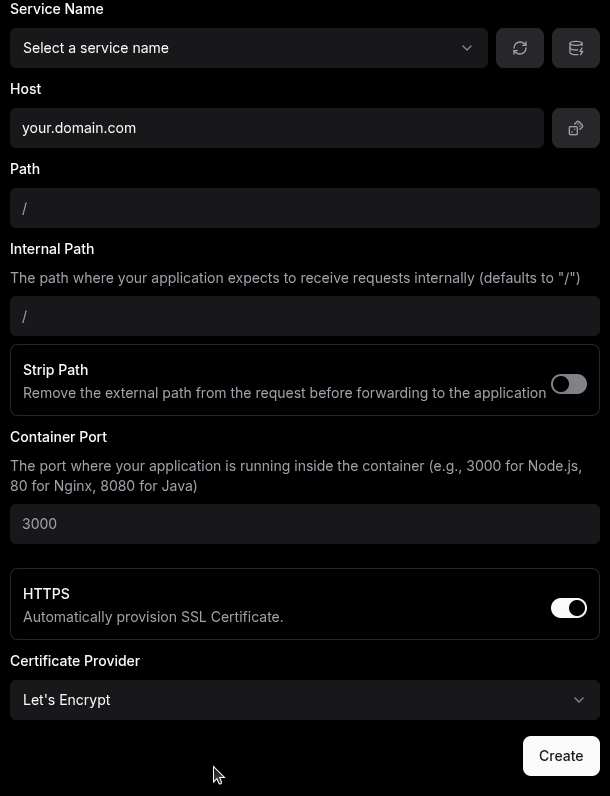
Task: Click the Certificate Provider chevron arrow
Action: tap(579, 700)
